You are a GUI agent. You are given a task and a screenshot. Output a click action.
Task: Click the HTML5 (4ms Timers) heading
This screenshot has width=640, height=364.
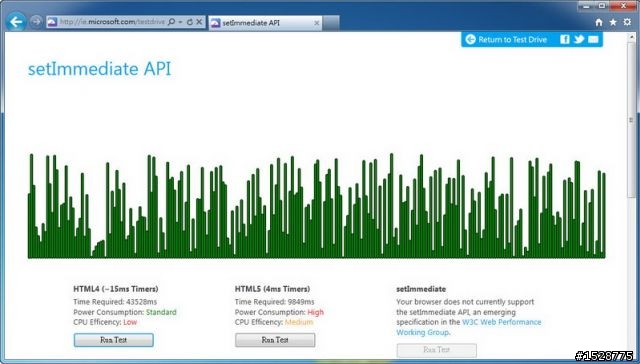point(272,289)
